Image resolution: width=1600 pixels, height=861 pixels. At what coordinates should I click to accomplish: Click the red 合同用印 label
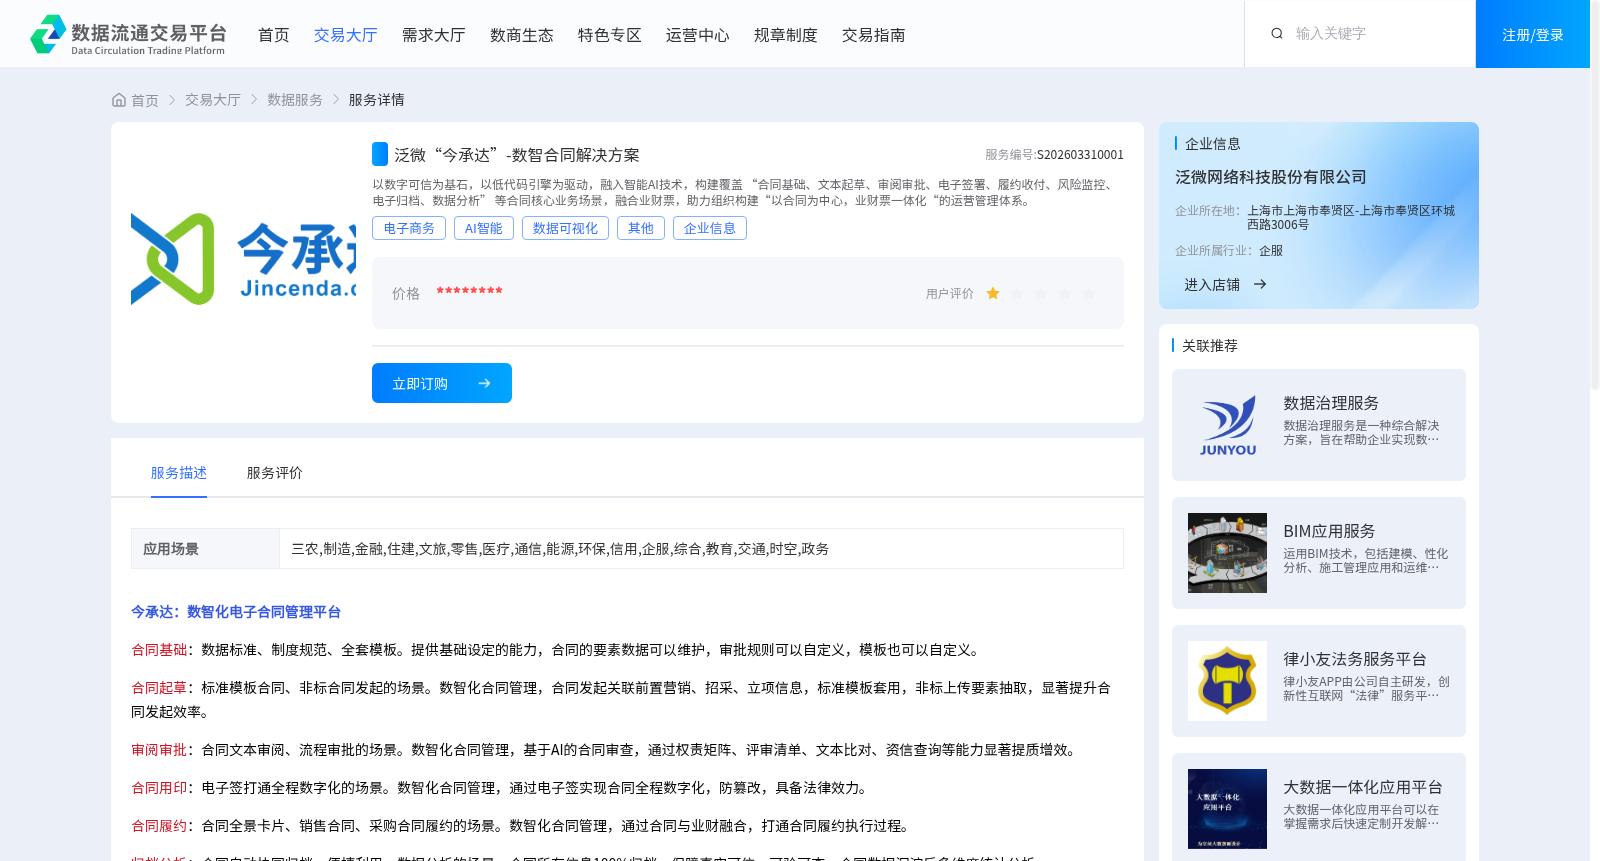pos(159,788)
